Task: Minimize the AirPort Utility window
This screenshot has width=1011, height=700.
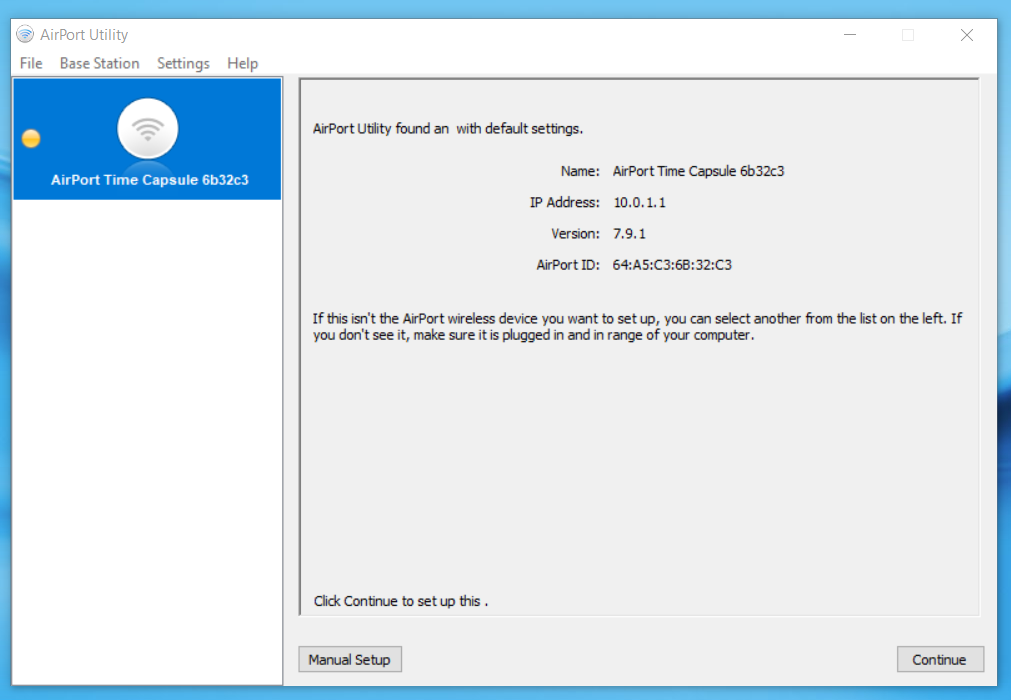Action: (x=850, y=35)
